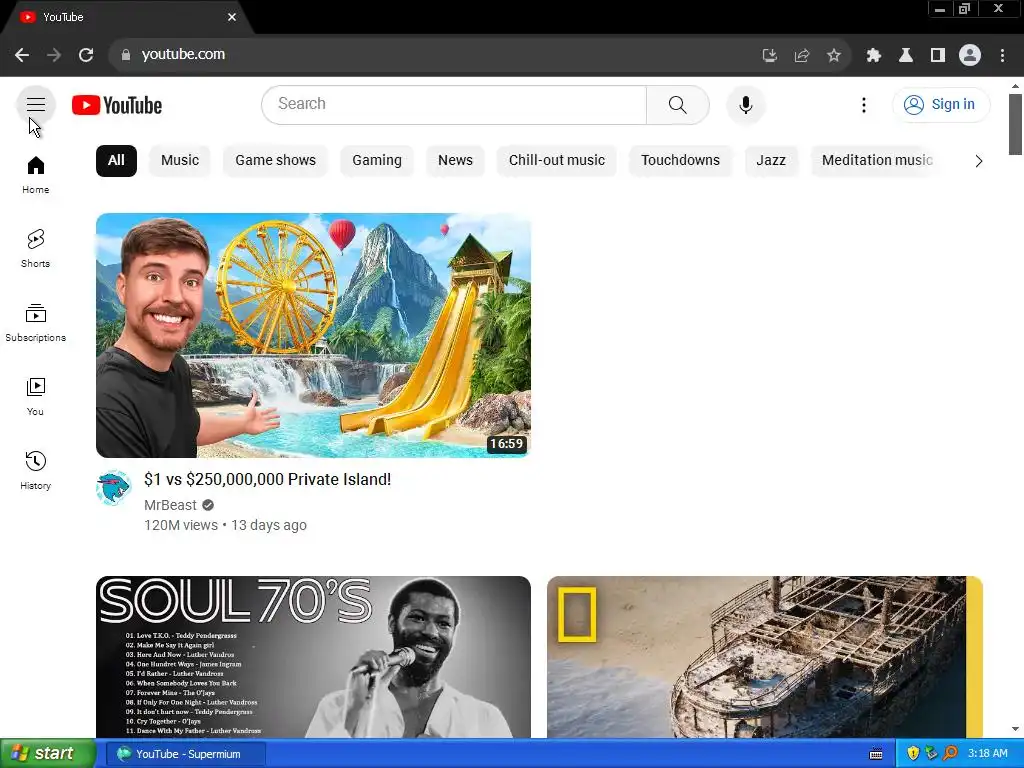Open the MrBeast island thumbnail
Viewport: 1024px width, 768px height.
[x=313, y=335]
